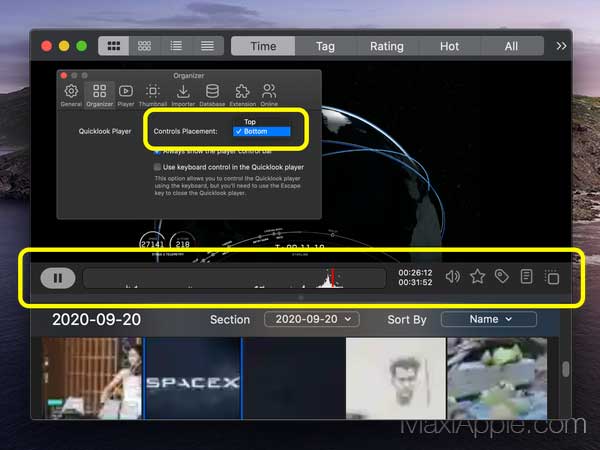
Task: Click the Quicklook Player label
Action: click(105, 131)
